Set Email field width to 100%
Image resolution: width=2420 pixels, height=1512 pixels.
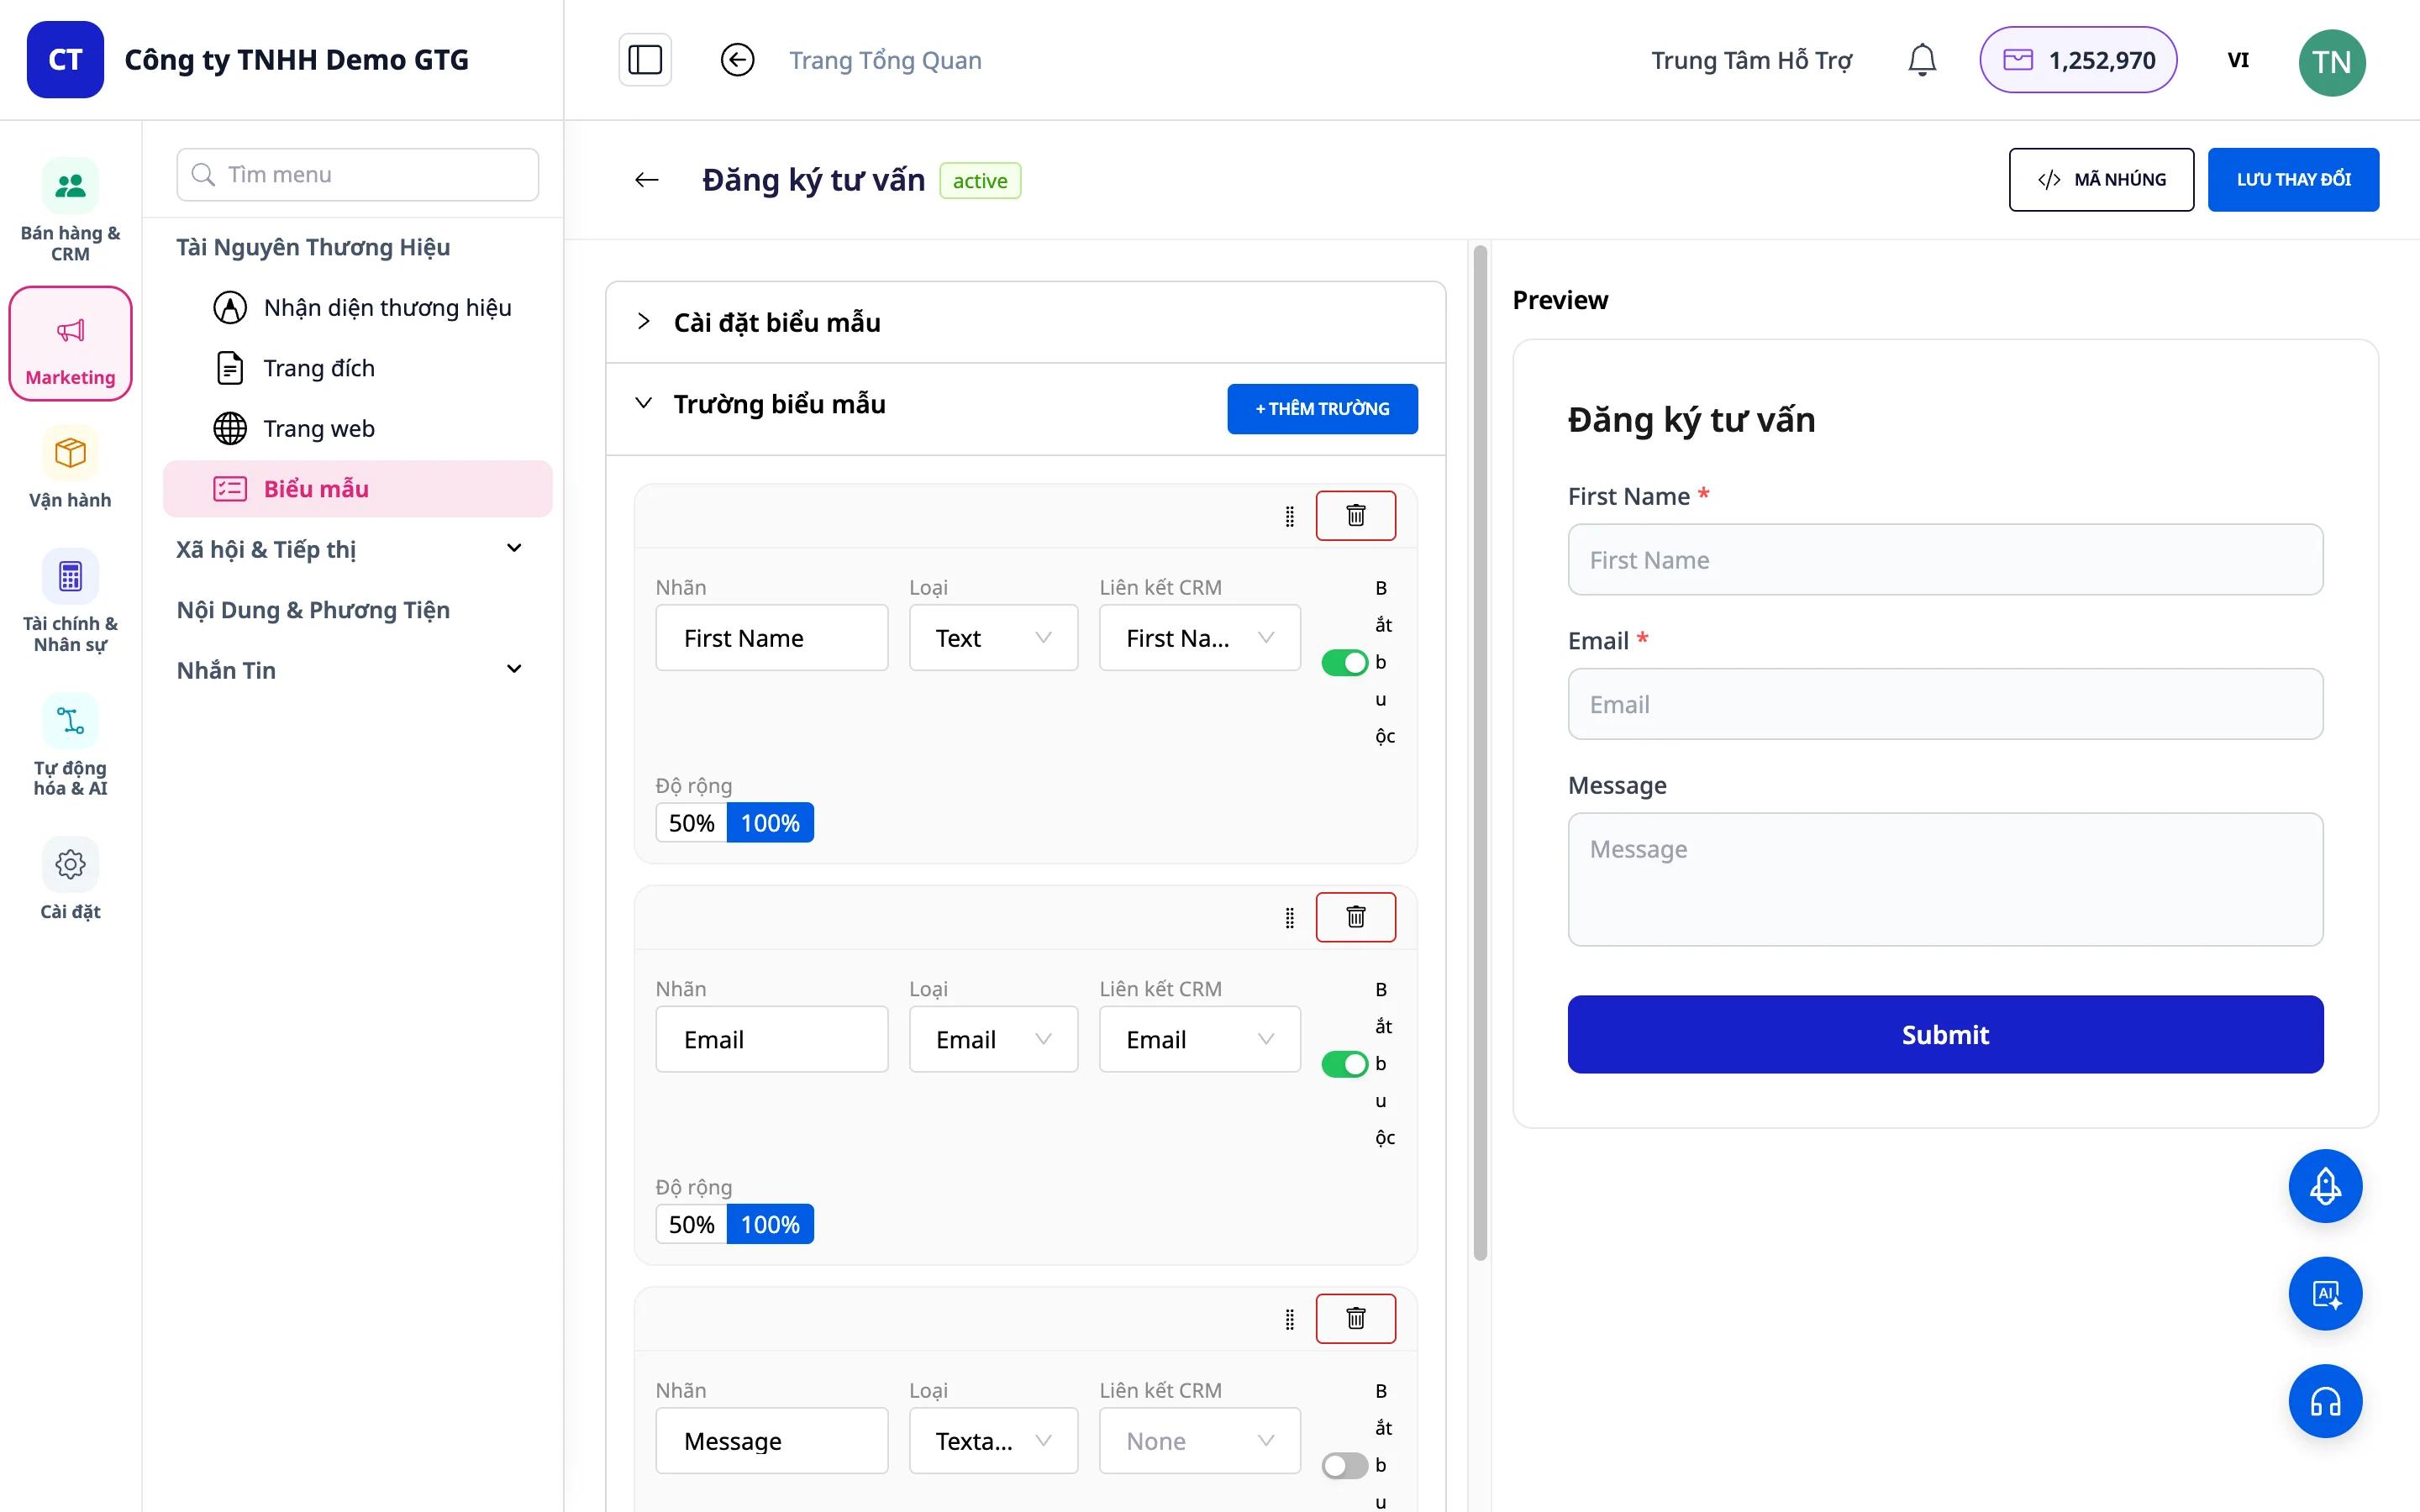tap(770, 1224)
